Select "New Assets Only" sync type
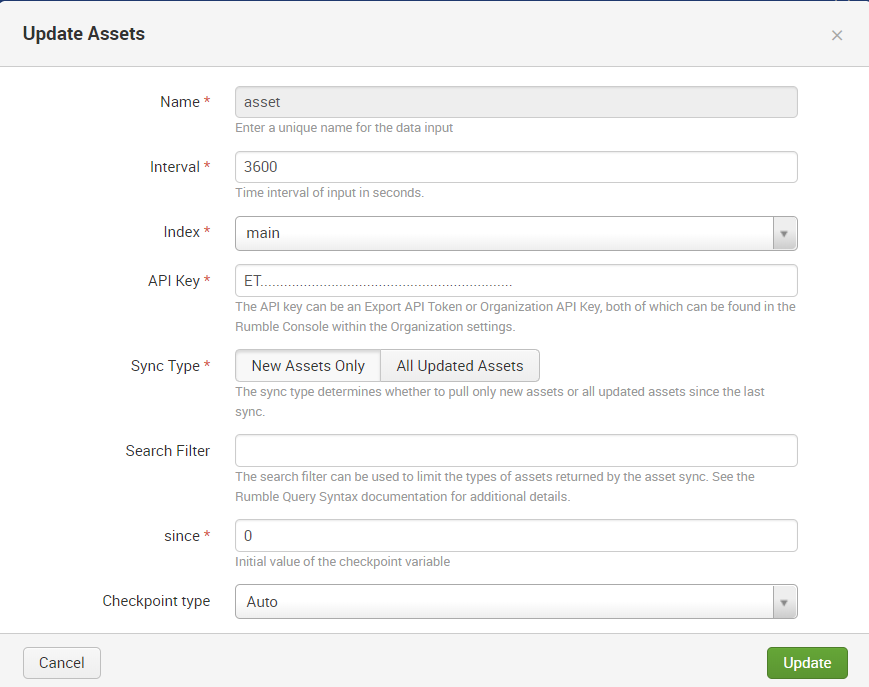 [307, 365]
